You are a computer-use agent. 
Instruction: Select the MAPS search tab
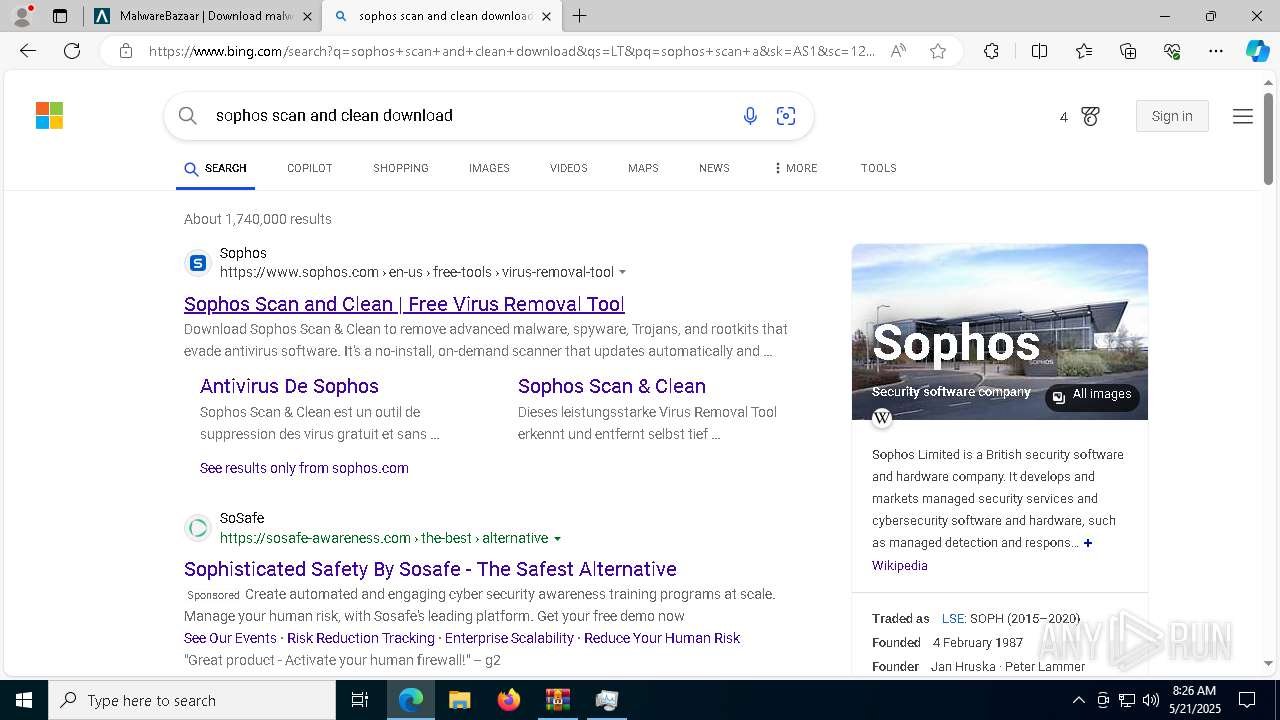pyautogui.click(x=643, y=168)
